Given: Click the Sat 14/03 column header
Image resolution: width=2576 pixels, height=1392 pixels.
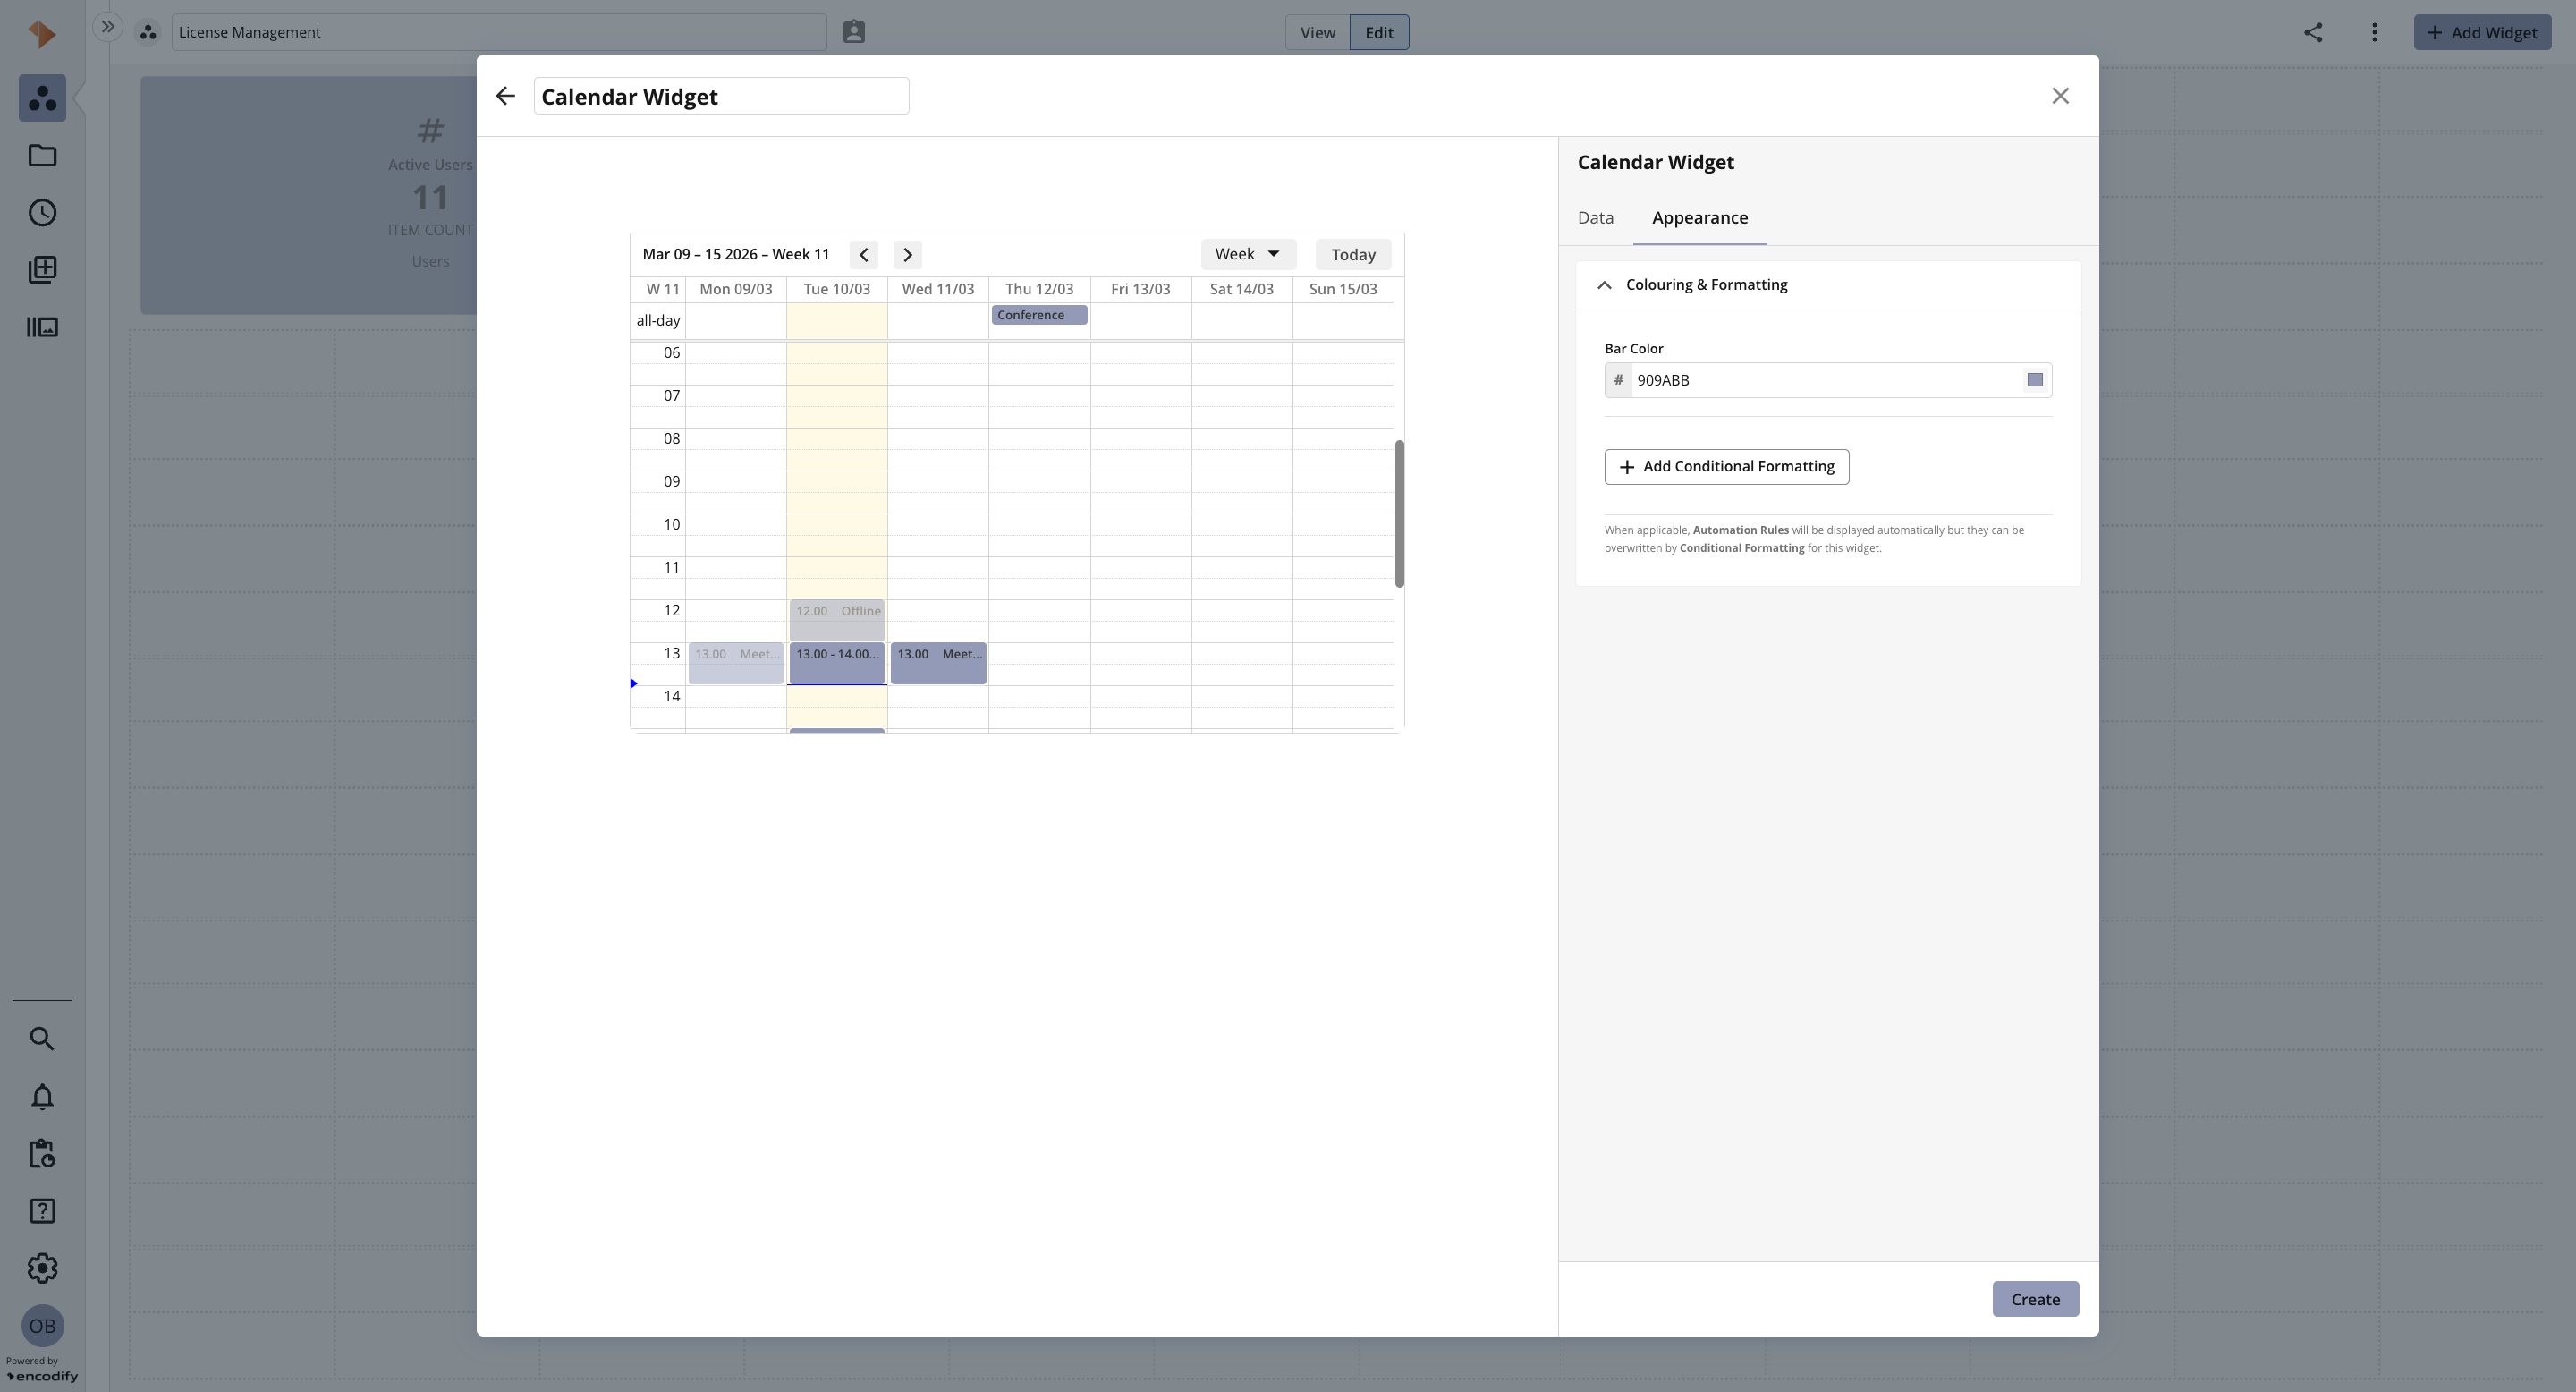Looking at the screenshot, I should pyautogui.click(x=1241, y=289).
